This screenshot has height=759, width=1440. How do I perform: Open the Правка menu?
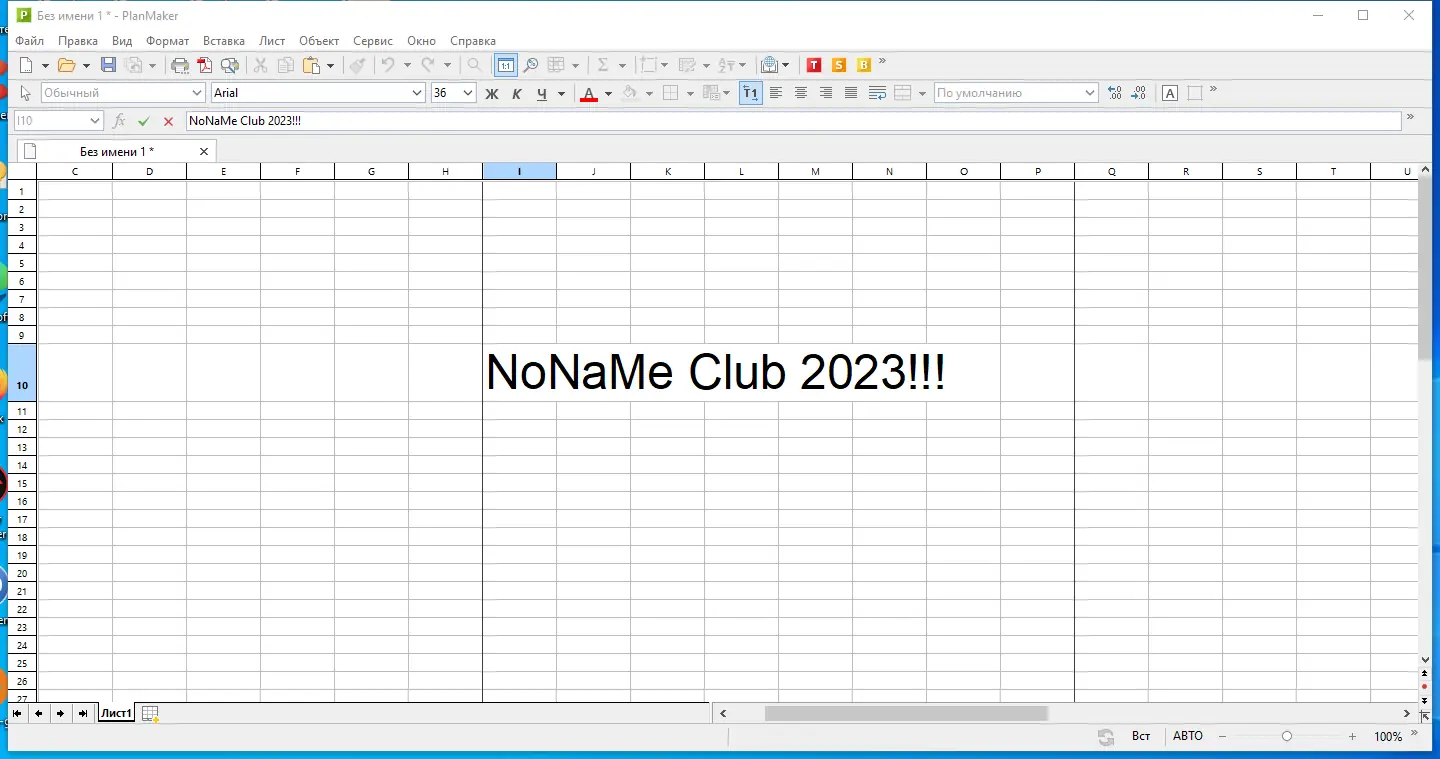pos(78,41)
